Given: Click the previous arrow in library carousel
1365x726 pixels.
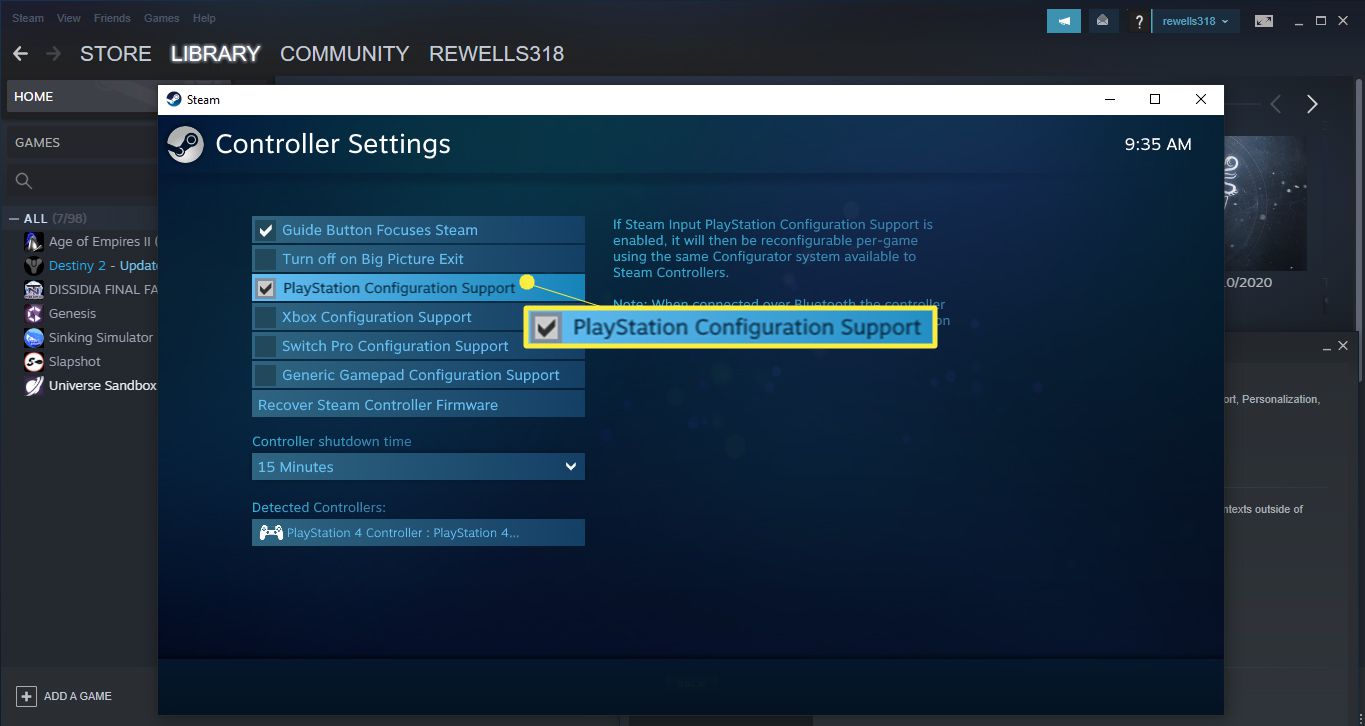Looking at the screenshot, I should (1276, 104).
